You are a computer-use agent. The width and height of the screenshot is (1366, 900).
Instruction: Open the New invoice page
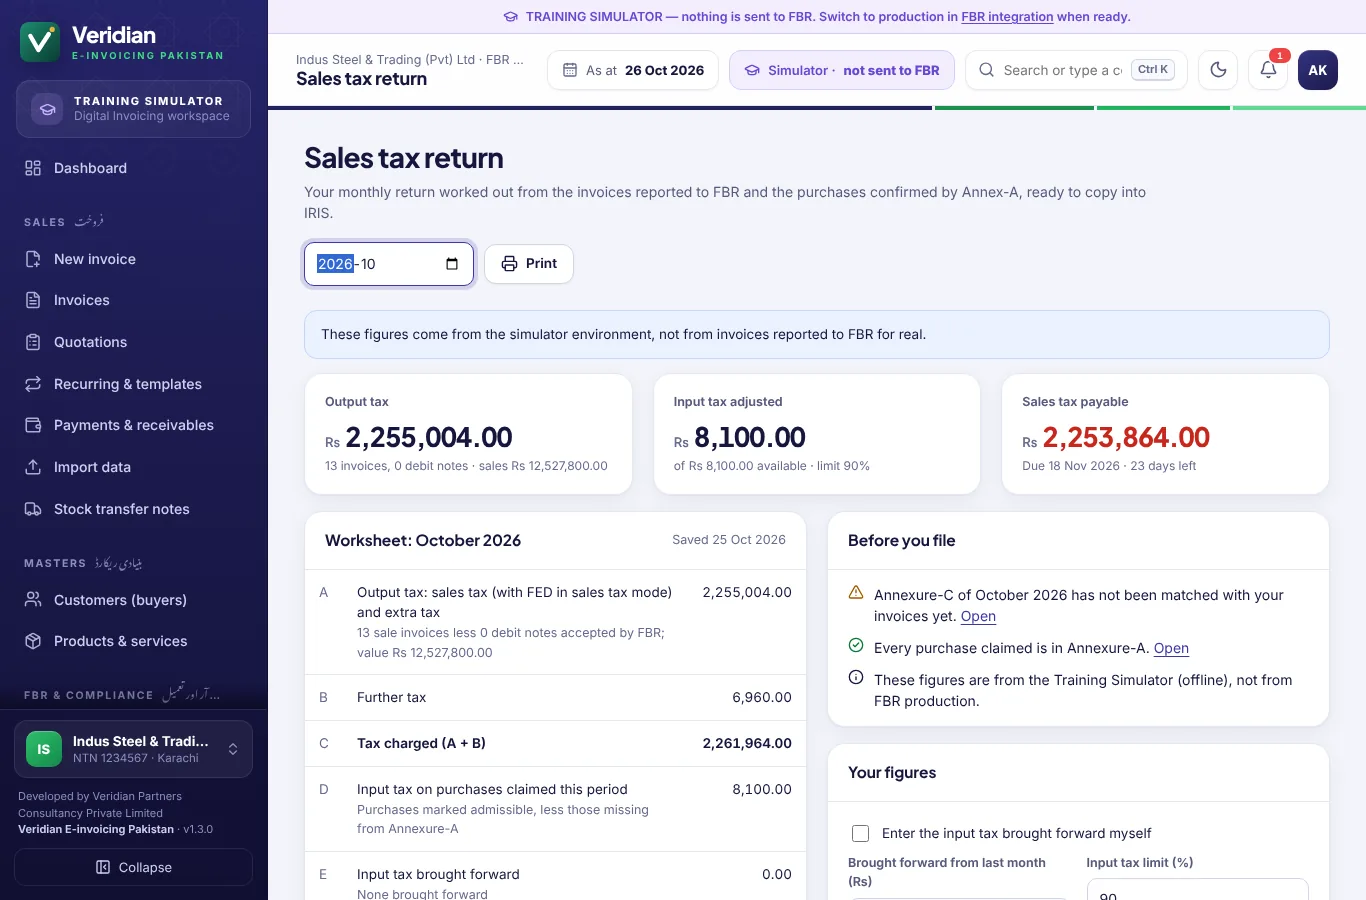coord(134,259)
